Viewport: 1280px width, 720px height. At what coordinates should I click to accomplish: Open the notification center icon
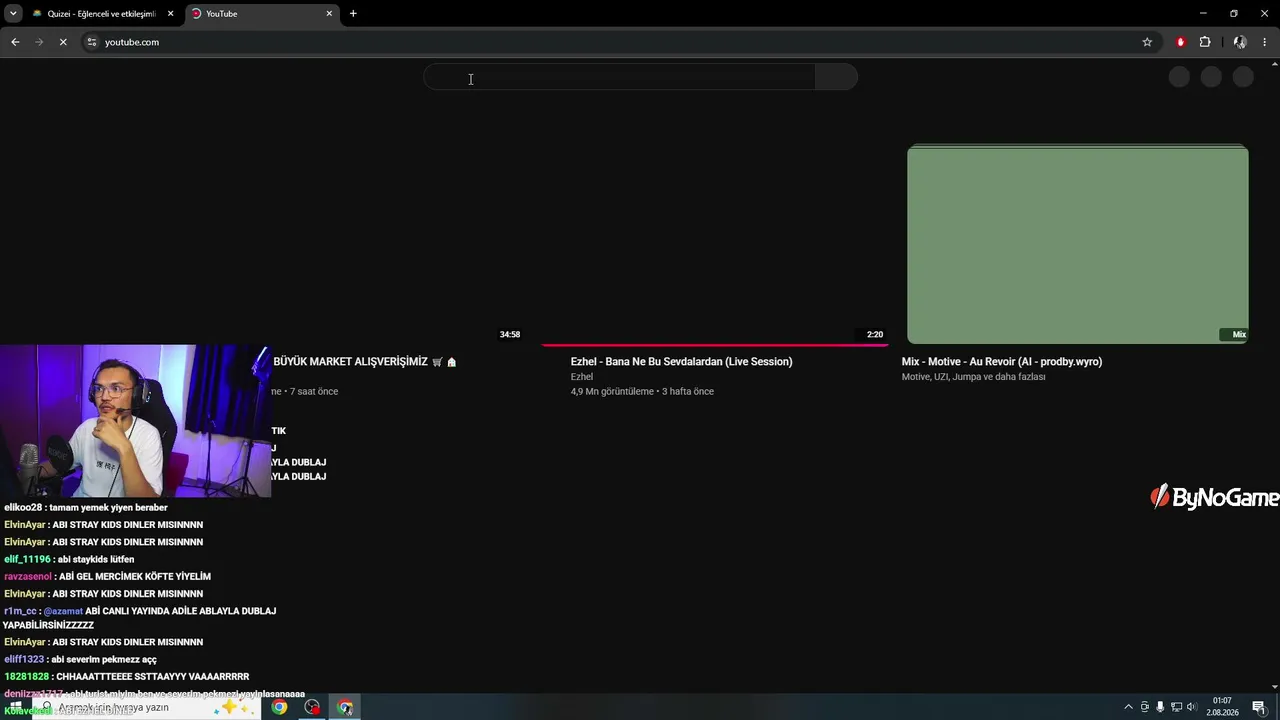[1259, 707]
